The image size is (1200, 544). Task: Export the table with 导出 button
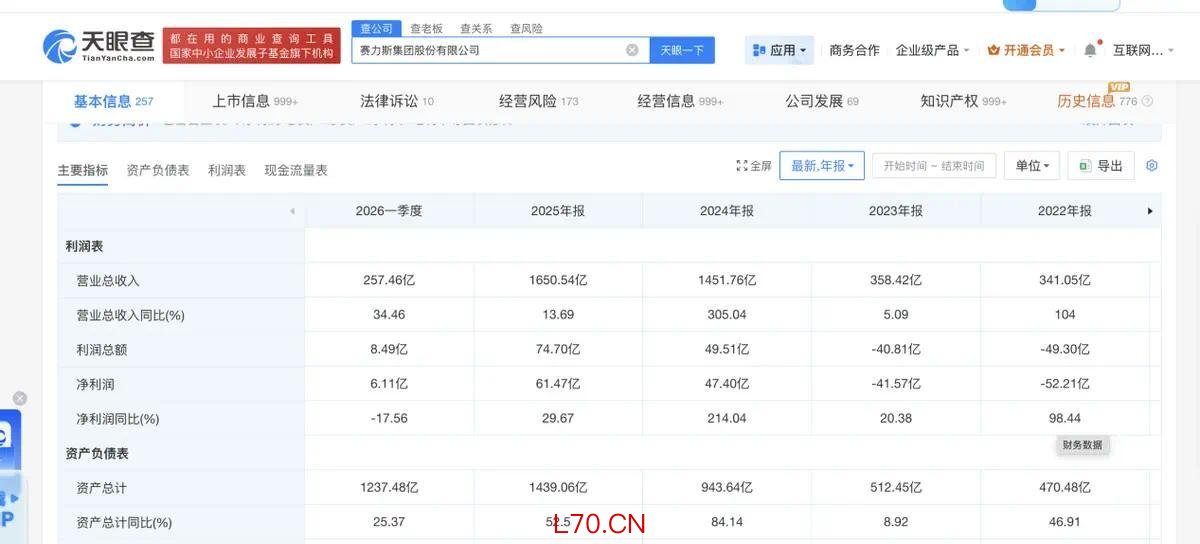[x=1101, y=166]
